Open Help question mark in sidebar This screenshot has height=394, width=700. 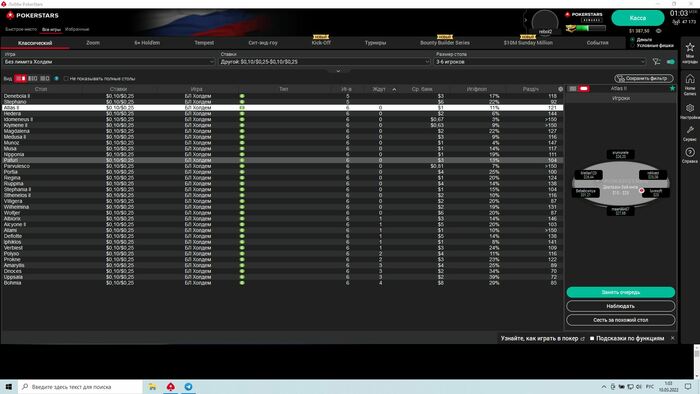coord(690,152)
